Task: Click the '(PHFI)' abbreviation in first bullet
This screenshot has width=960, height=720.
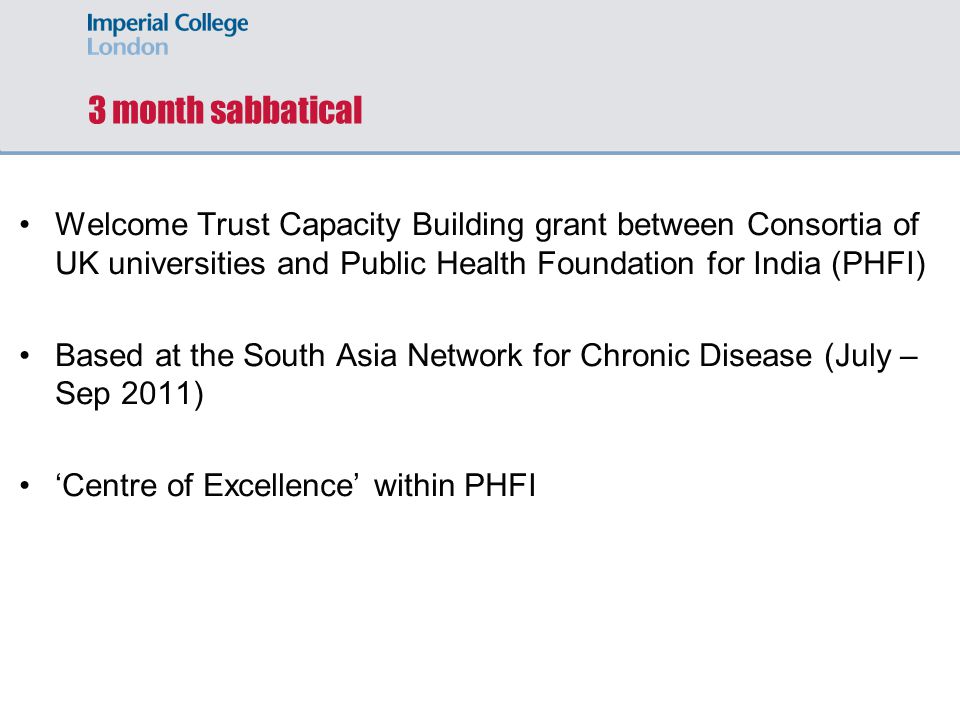Action: [x=879, y=264]
